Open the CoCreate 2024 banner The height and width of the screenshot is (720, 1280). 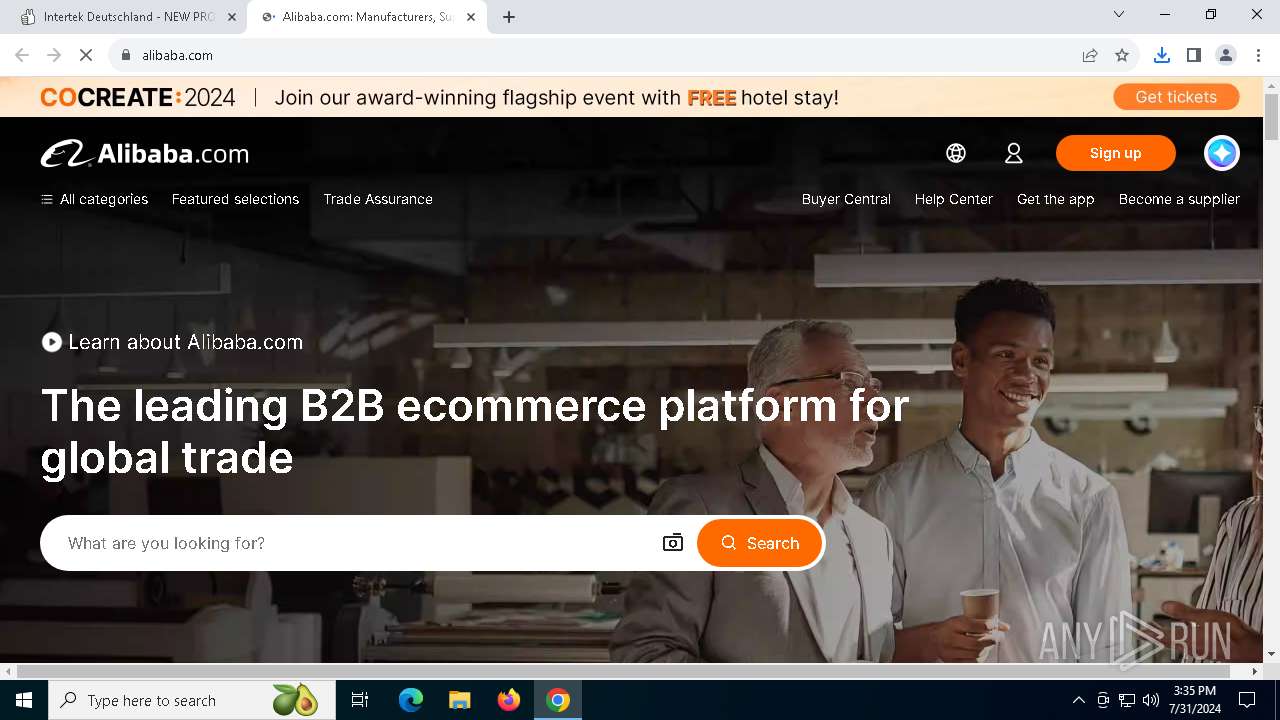pos(632,97)
